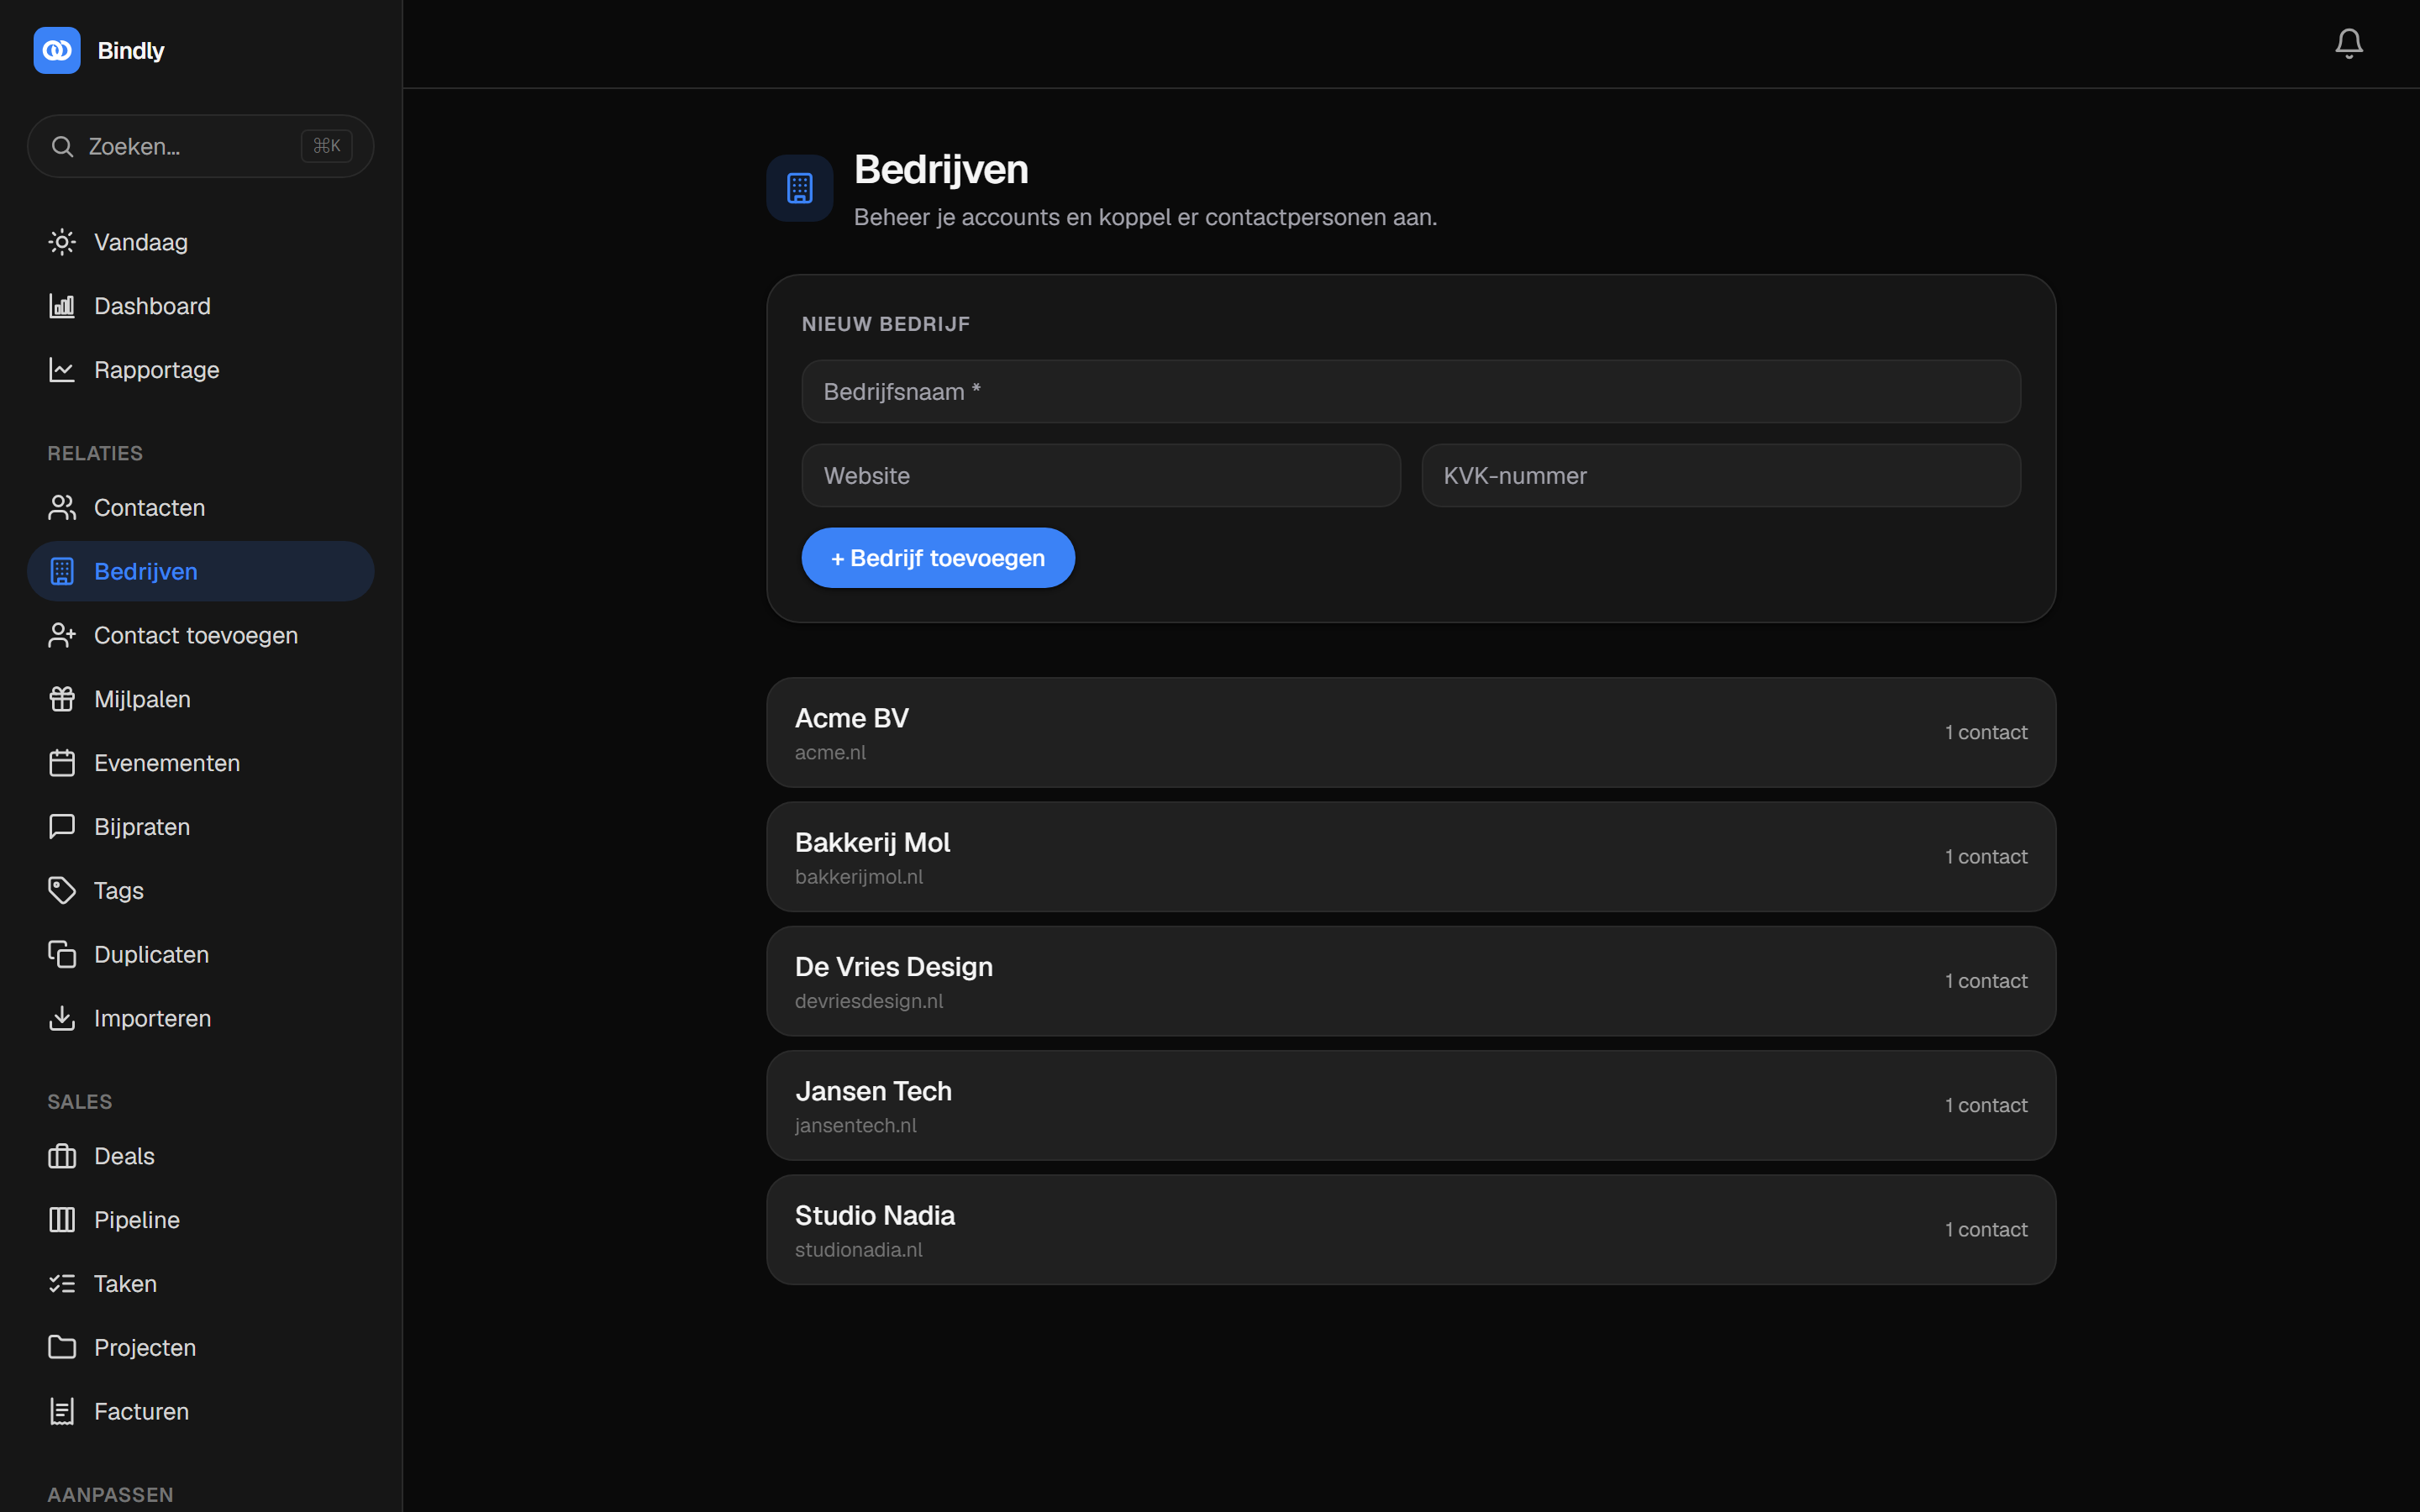Click the Contact toevoegen person-plus icon
Image resolution: width=2420 pixels, height=1512 pixels.
point(62,635)
